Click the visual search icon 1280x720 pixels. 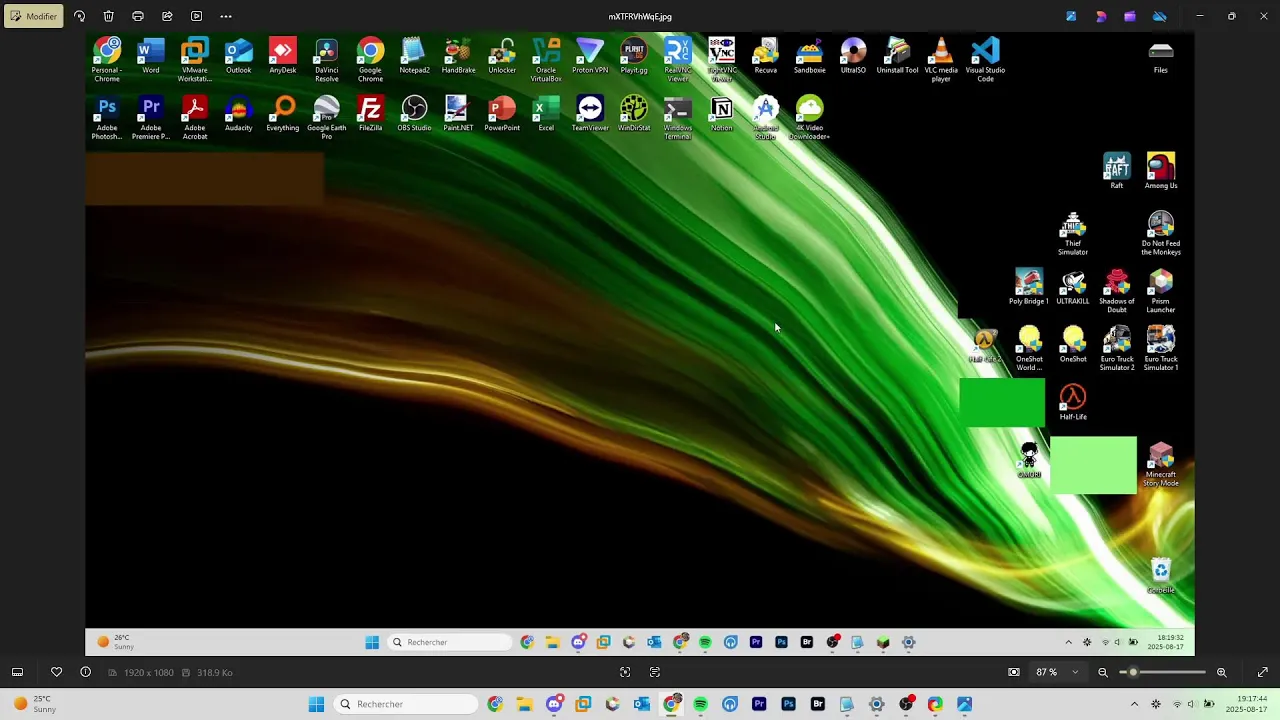tap(625, 672)
